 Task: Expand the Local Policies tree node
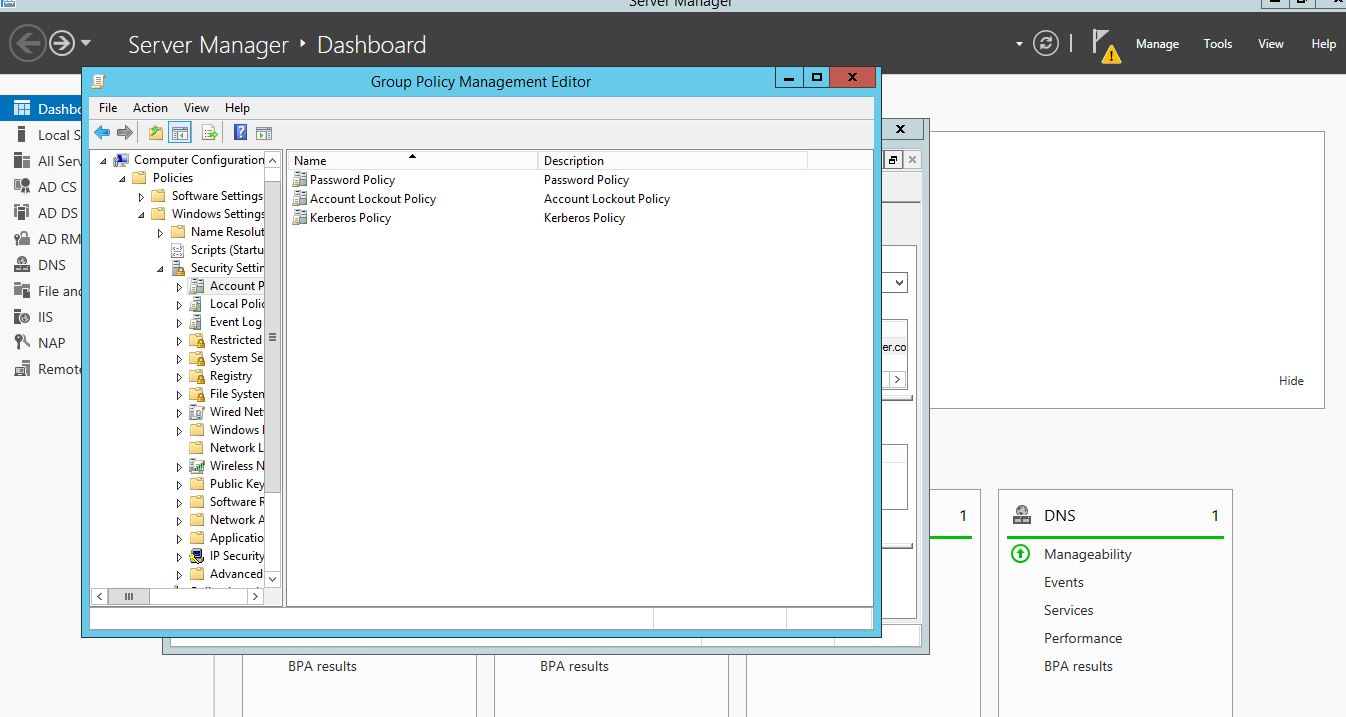click(x=179, y=304)
